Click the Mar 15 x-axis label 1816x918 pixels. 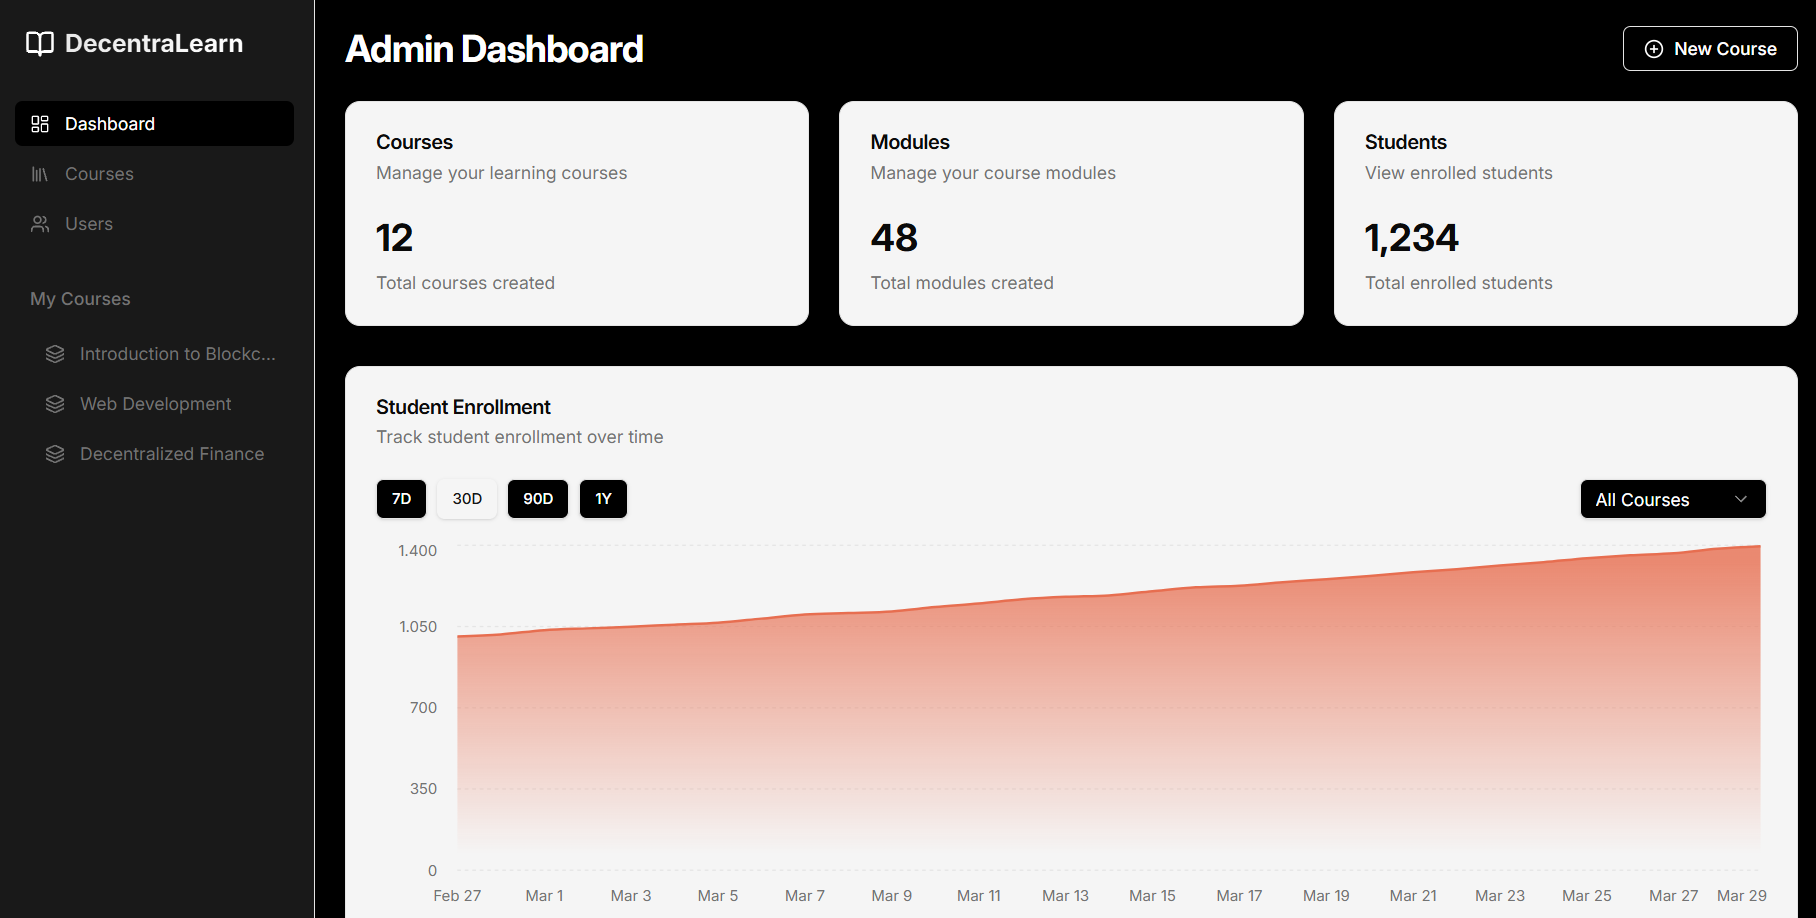pos(1152,896)
